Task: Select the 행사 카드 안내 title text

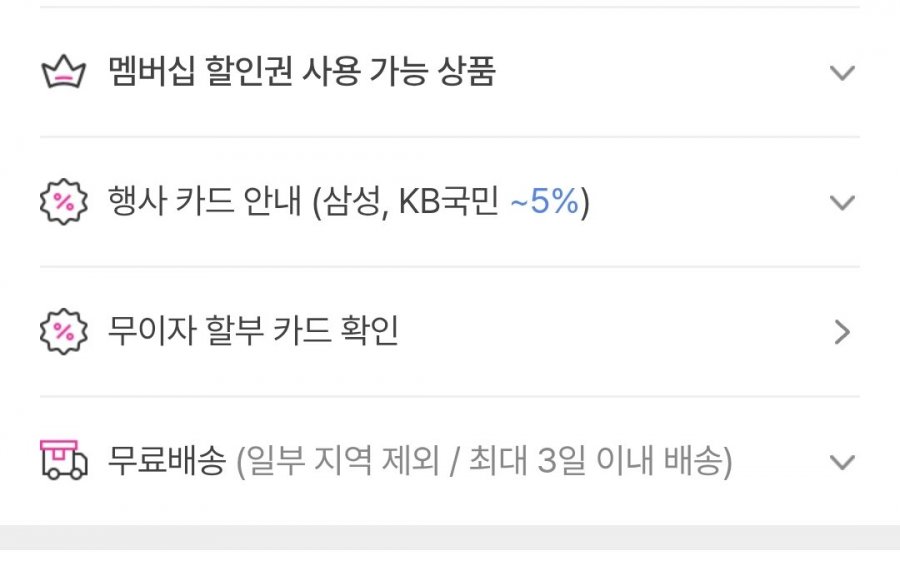Action: coord(205,202)
